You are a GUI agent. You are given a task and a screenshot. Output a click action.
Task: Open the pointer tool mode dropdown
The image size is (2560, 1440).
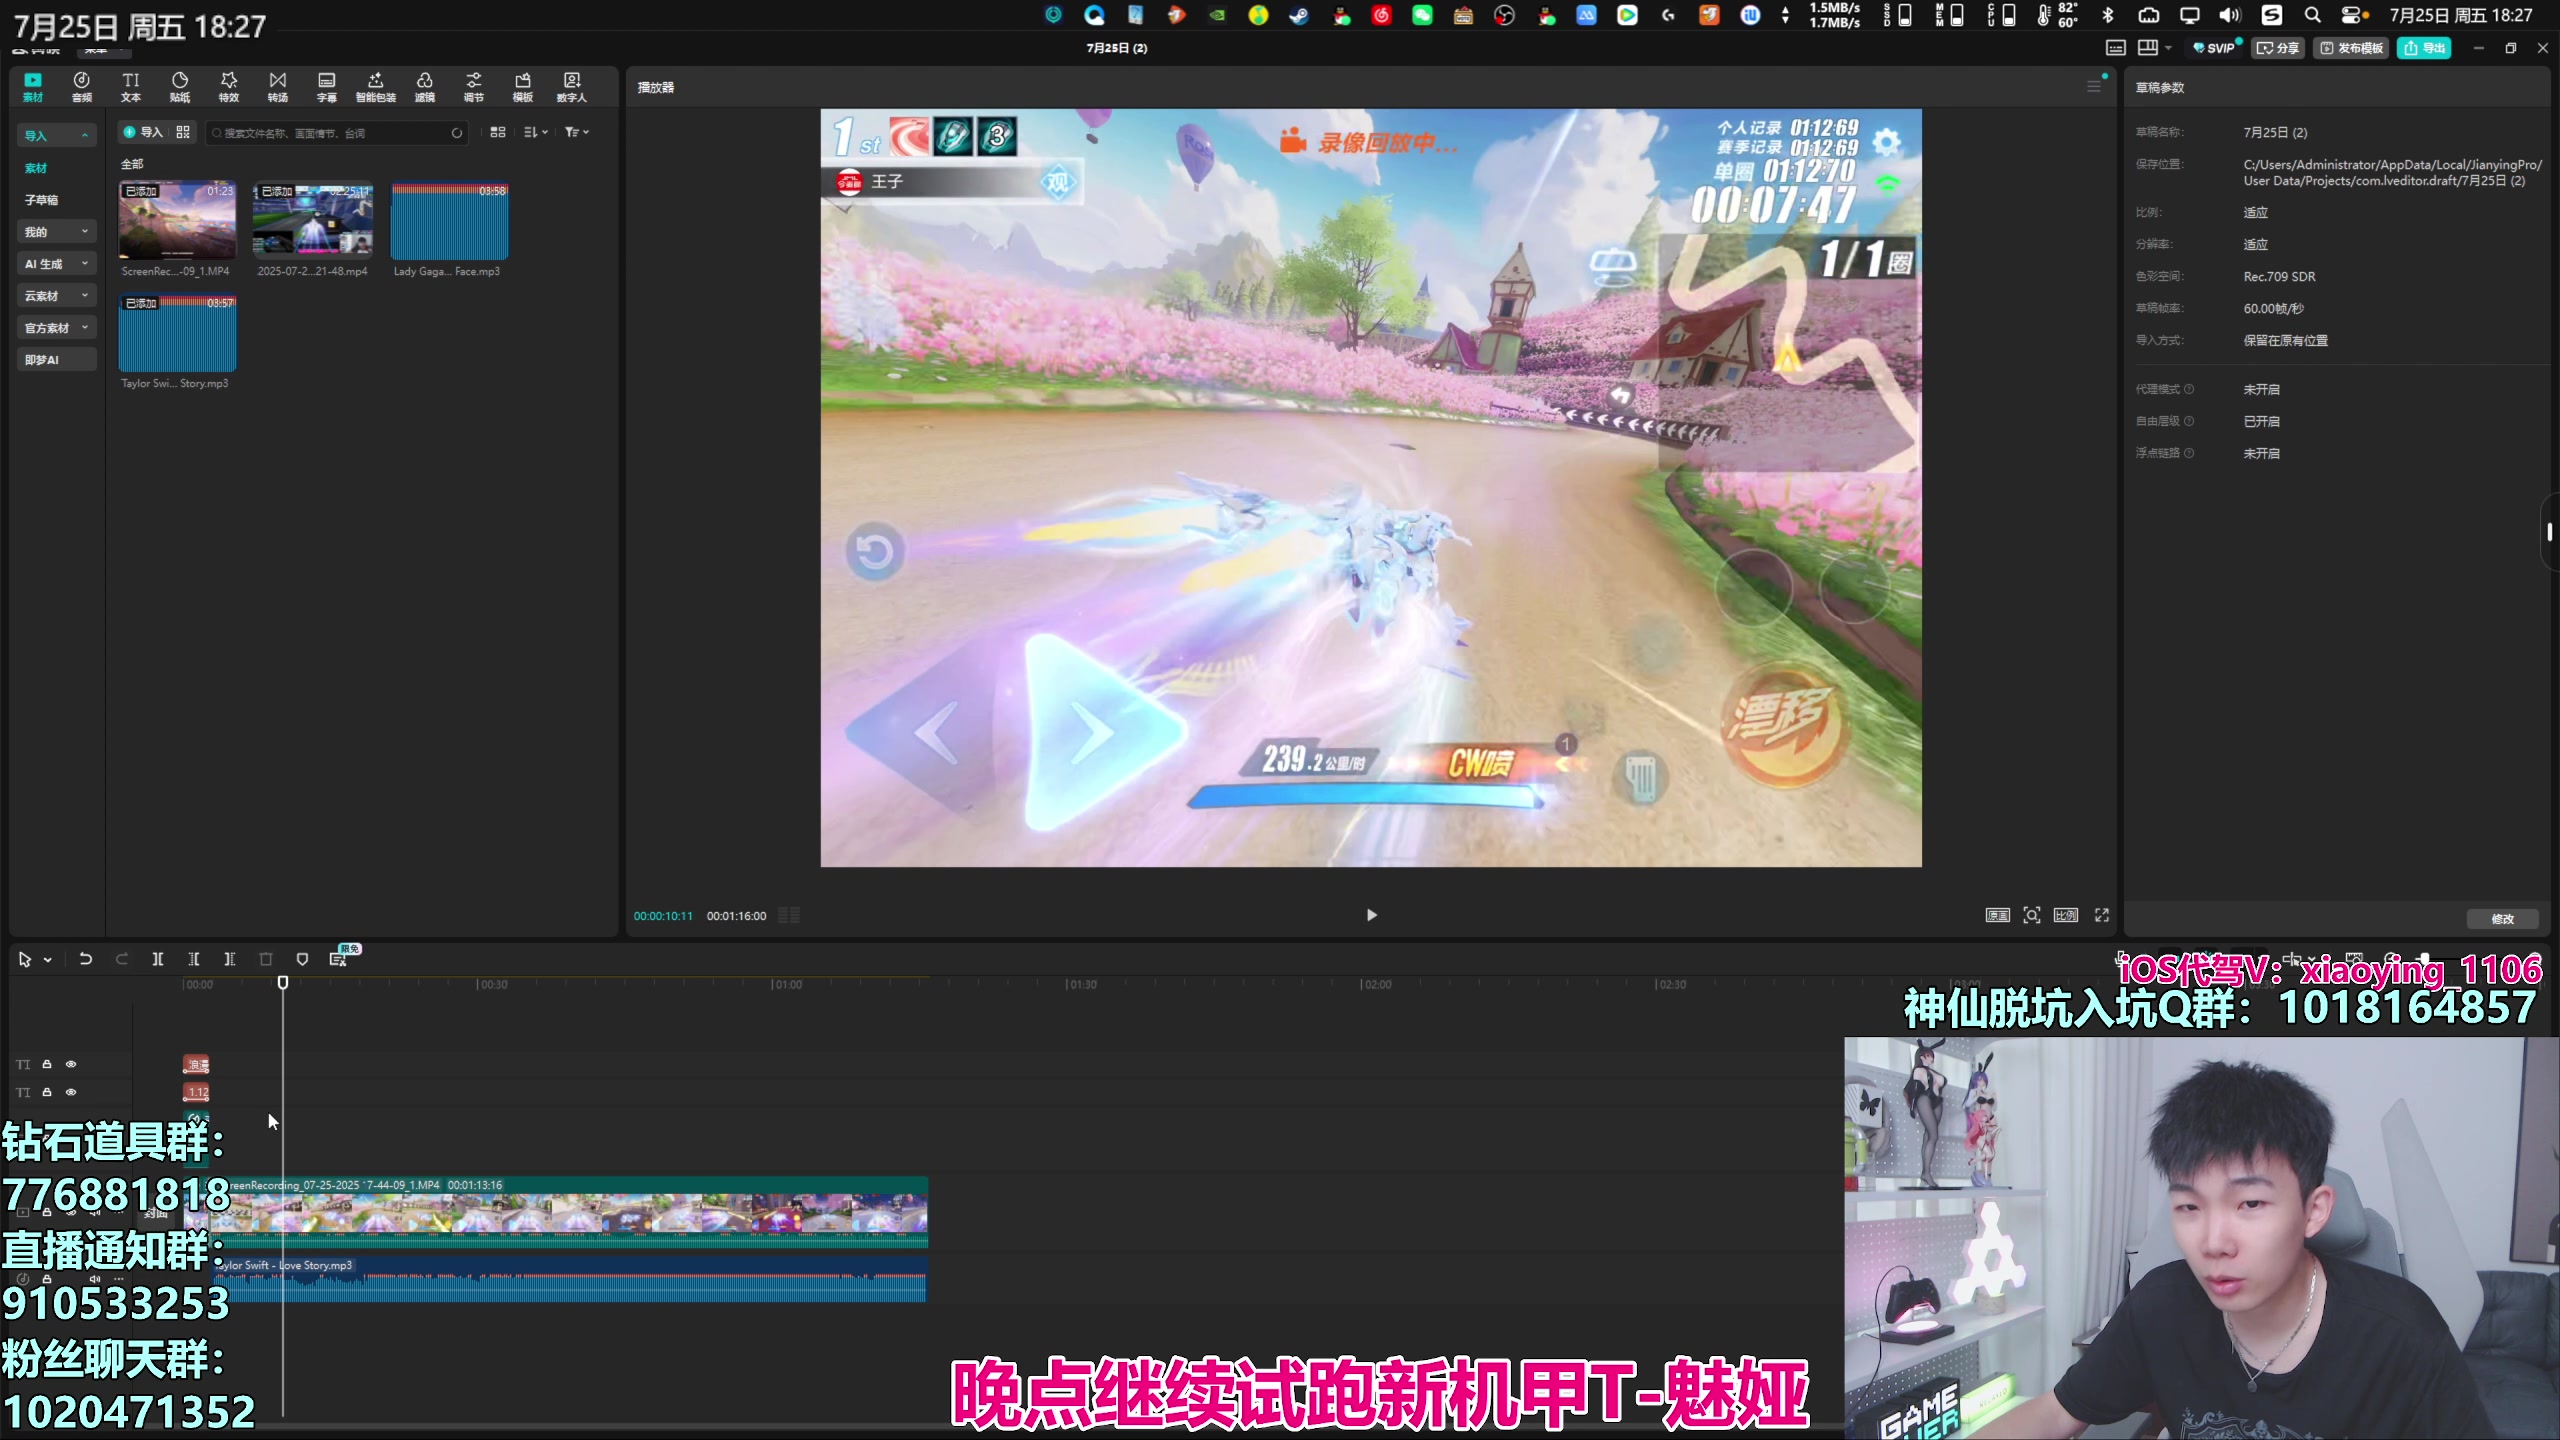click(47, 960)
